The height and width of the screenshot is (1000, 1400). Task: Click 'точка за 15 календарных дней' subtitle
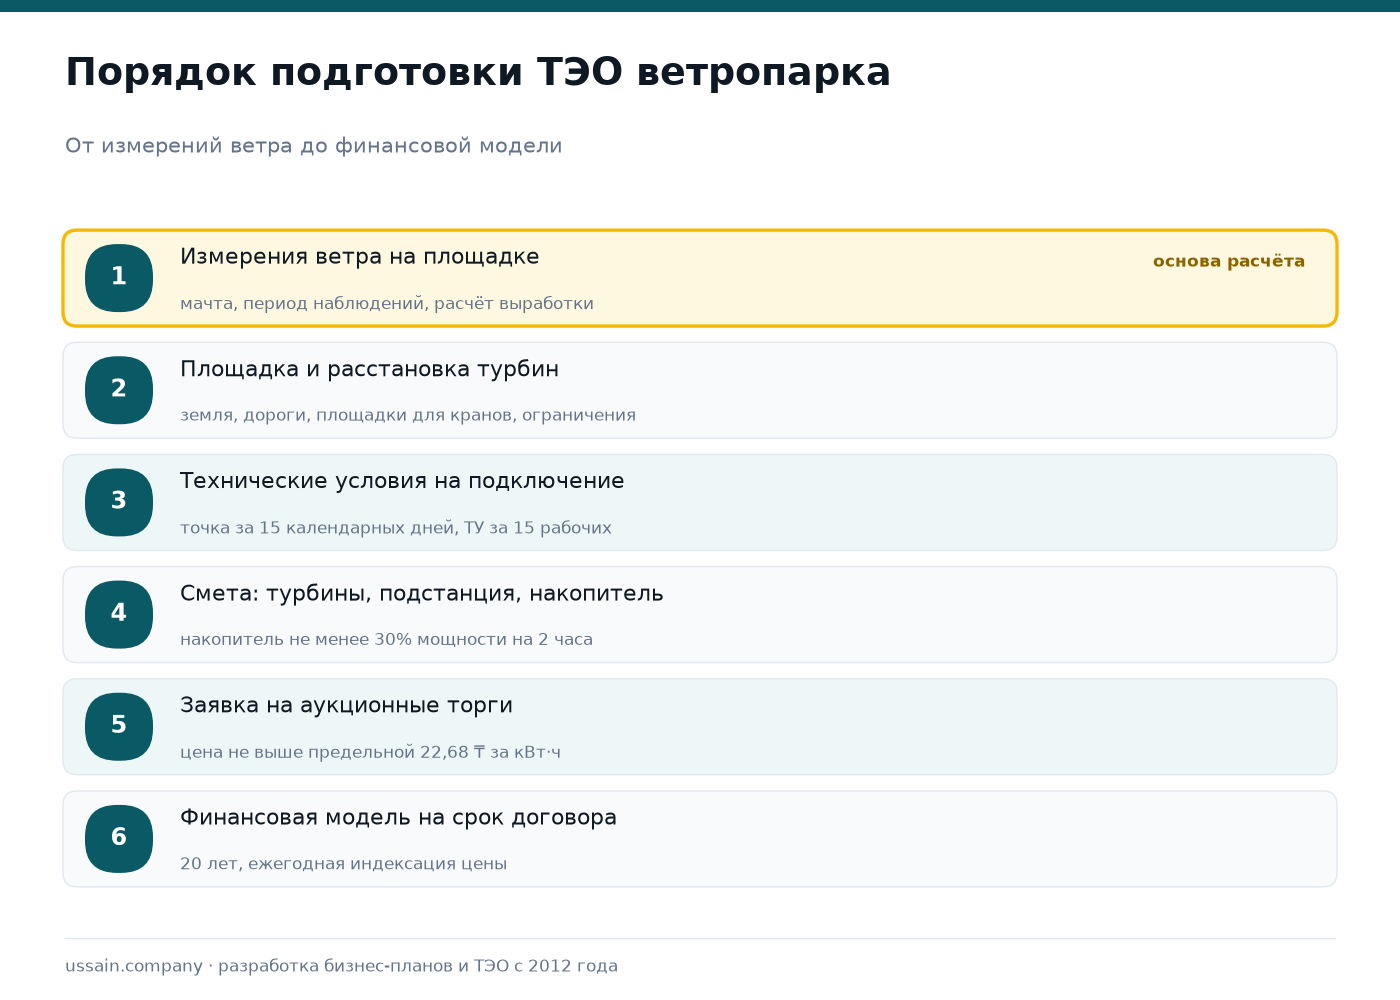pyautogui.click(x=396, y=527)
